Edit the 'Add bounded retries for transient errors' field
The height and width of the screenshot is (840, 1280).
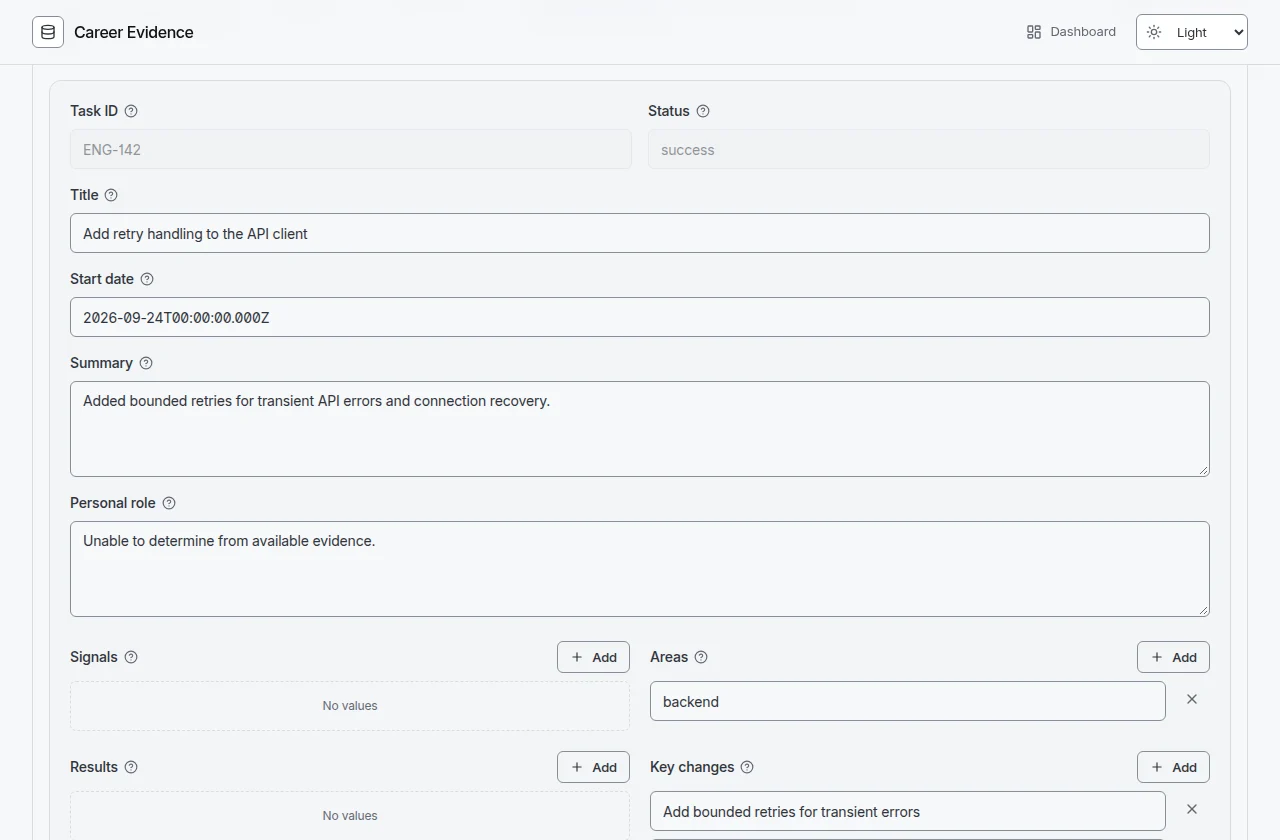click(x=908, y=811)
